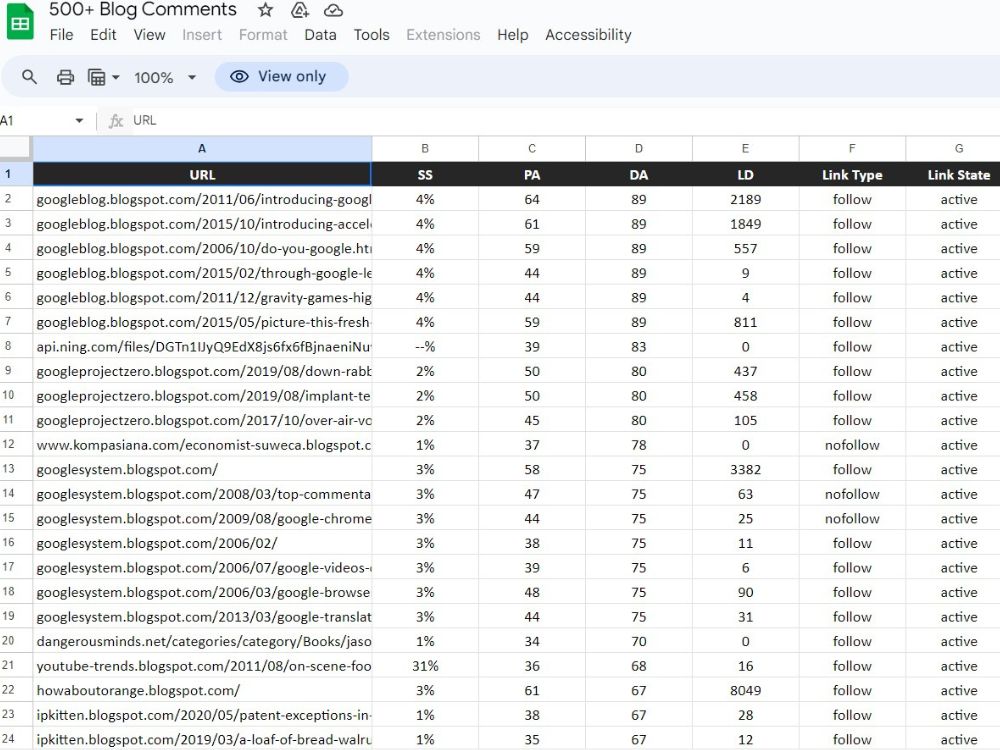Select the youtube-trends.blogspot.com URL cell

[202, 666]
